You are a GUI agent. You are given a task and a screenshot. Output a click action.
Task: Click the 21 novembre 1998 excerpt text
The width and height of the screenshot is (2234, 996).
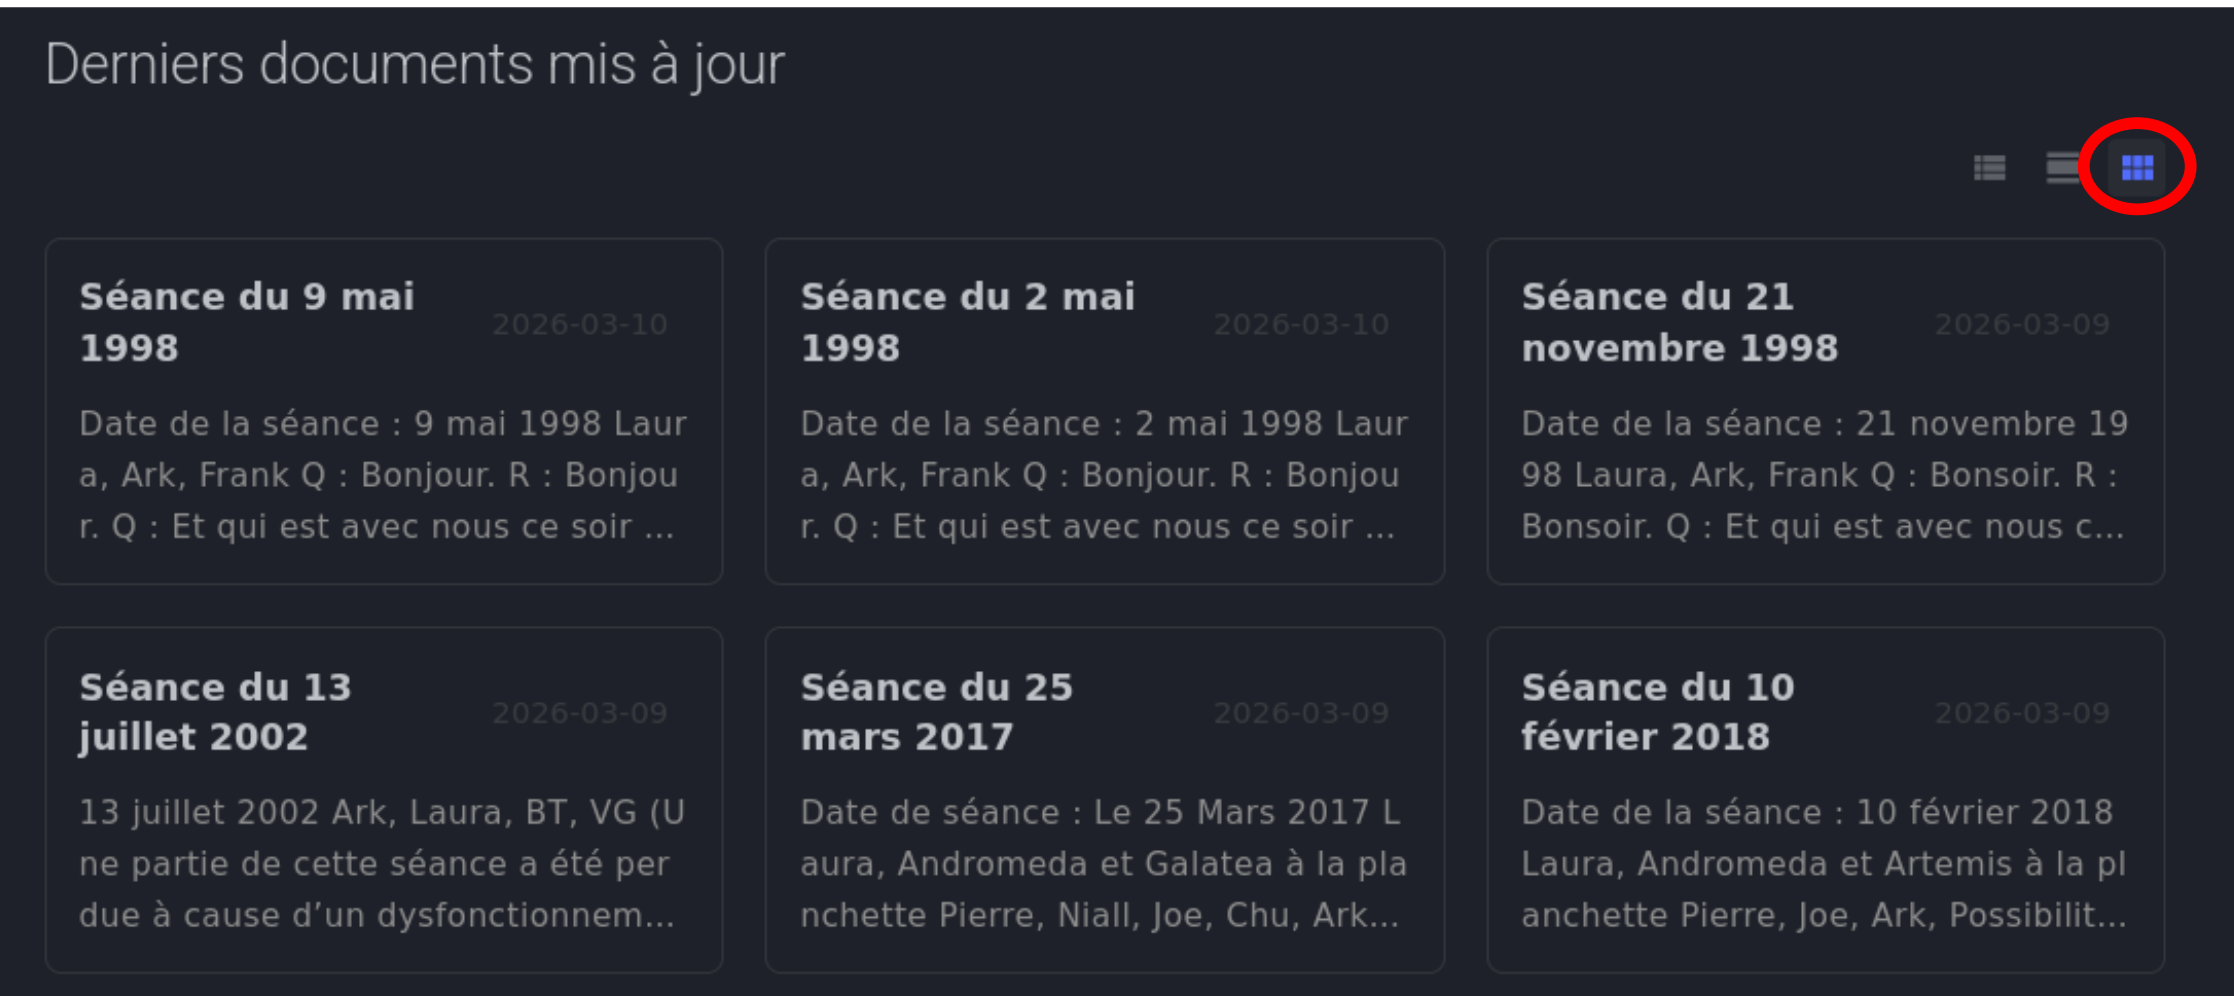pyautogui.click(x=1825, y=475)
